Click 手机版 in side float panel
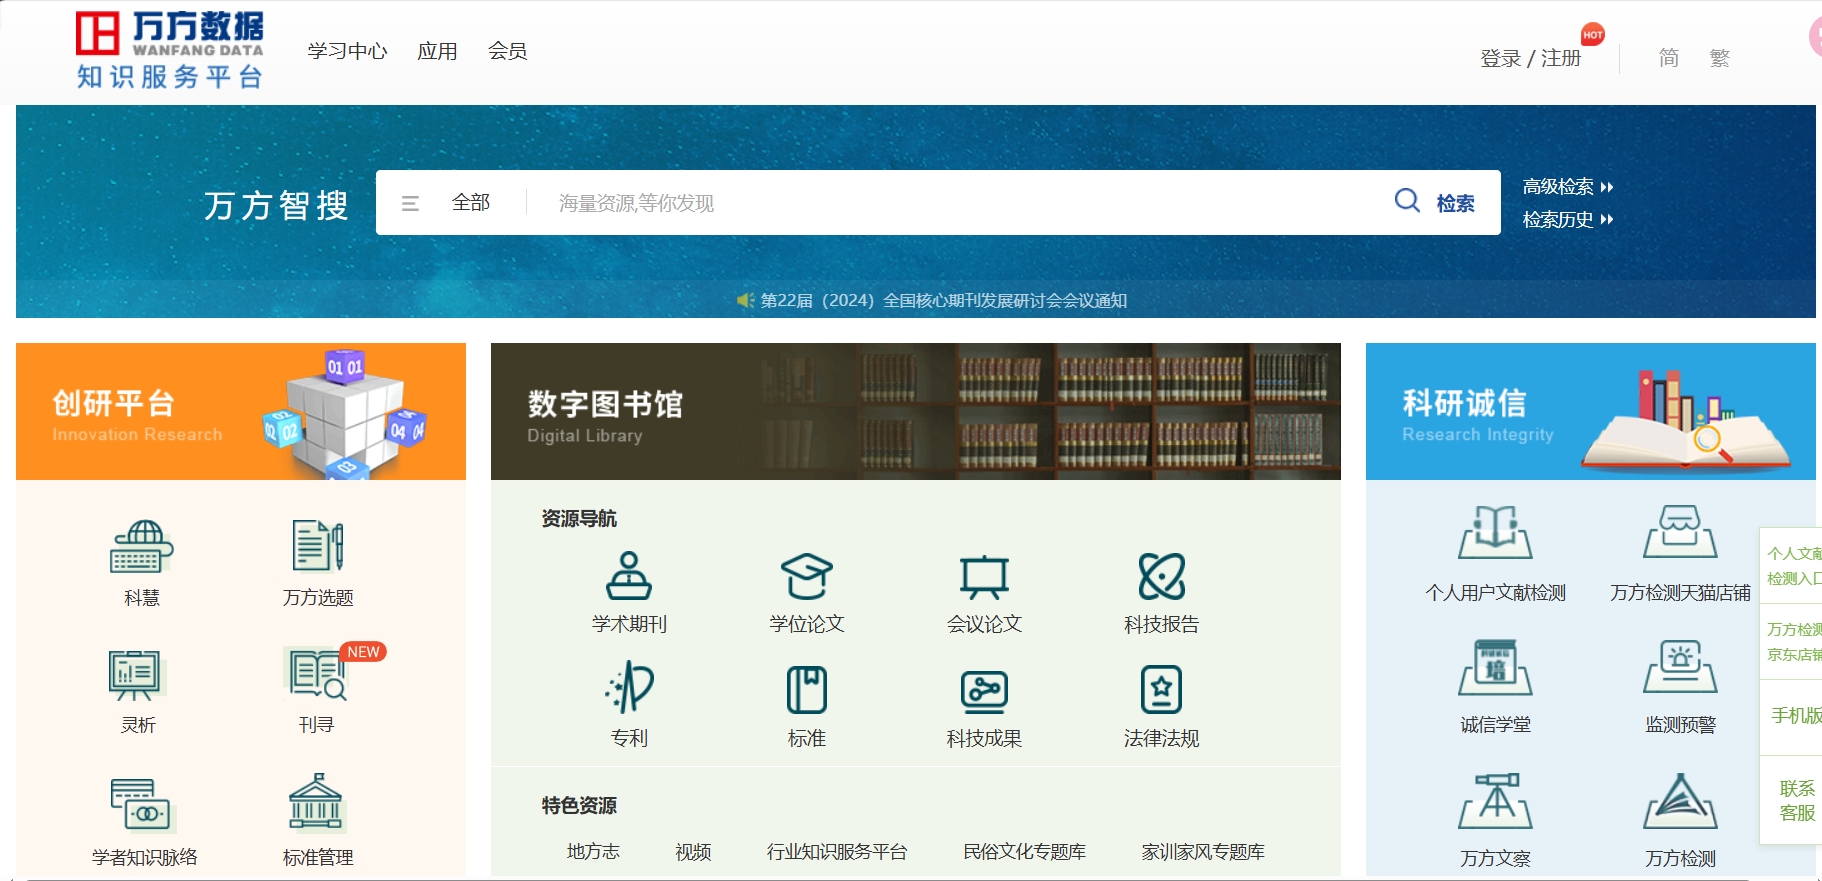 [1794, 716]
